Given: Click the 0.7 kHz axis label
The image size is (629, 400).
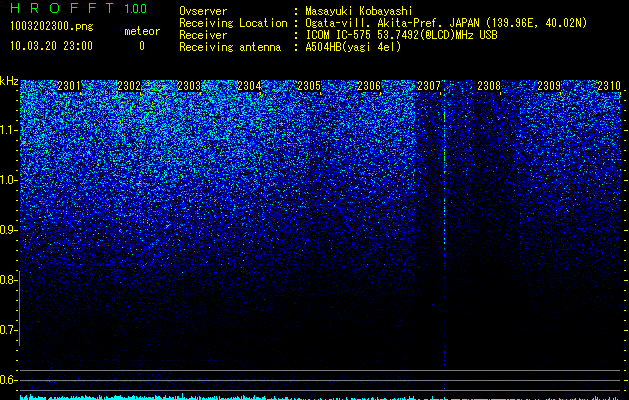Looking at the screenshot, I should 8,330.
